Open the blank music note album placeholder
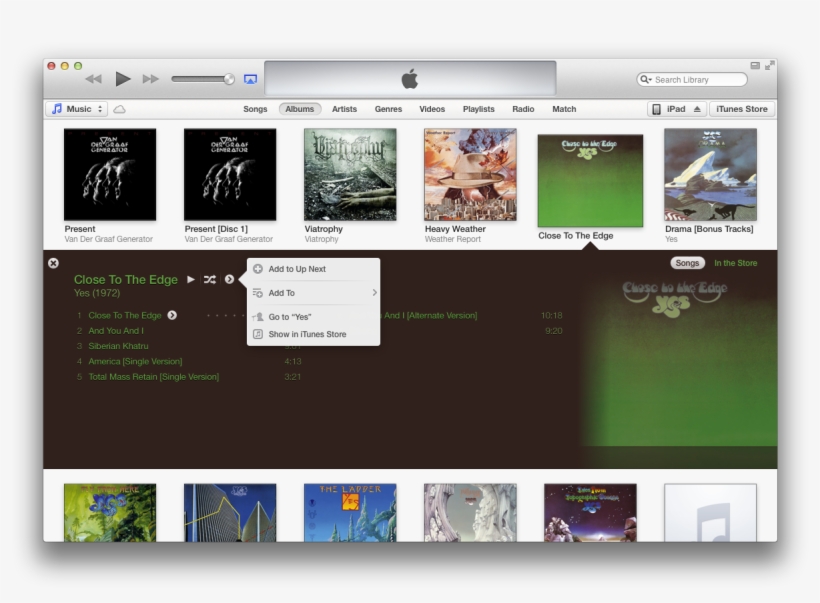Image resolution: width=820 pixels, height=603 pixels. click(710, 513)
